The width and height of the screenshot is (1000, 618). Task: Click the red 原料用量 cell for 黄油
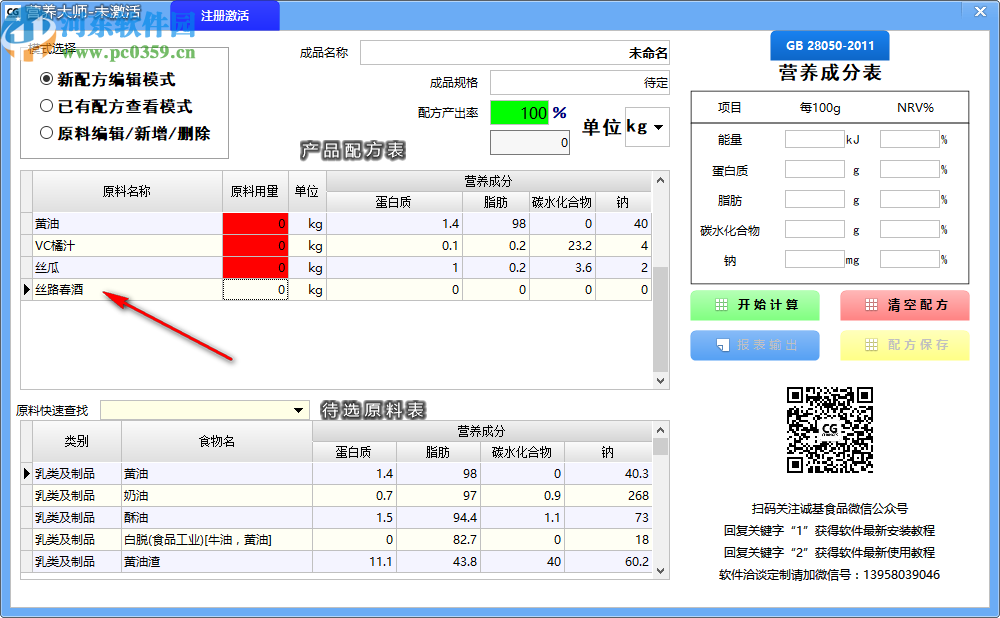pyautogui.click(x=255, y=224)
